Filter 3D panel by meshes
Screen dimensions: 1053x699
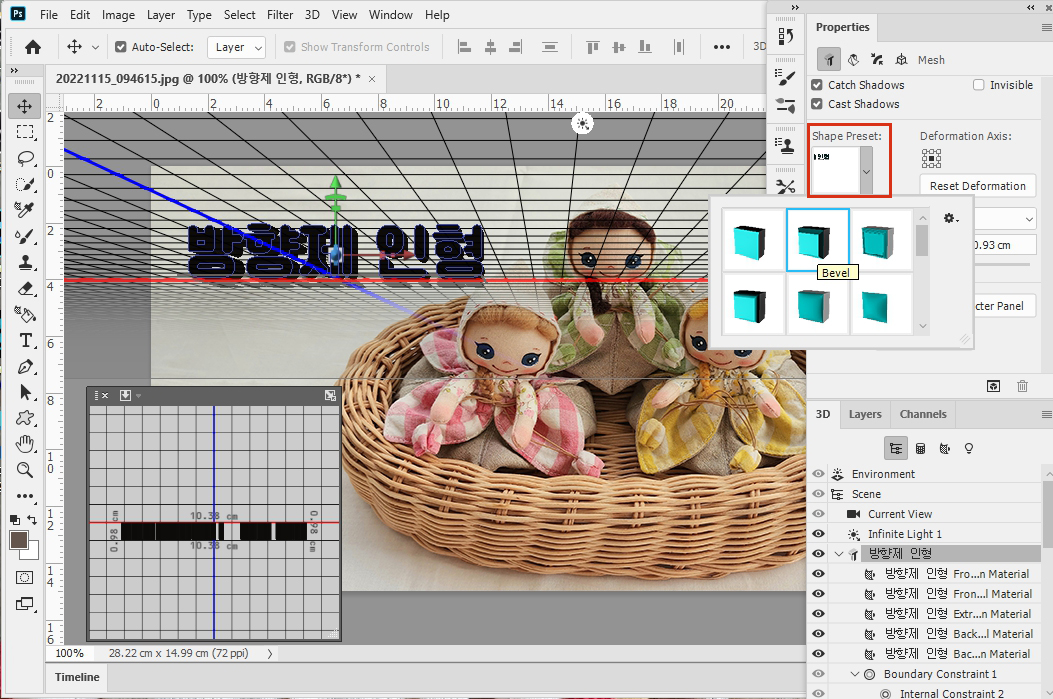pos(921,449)
